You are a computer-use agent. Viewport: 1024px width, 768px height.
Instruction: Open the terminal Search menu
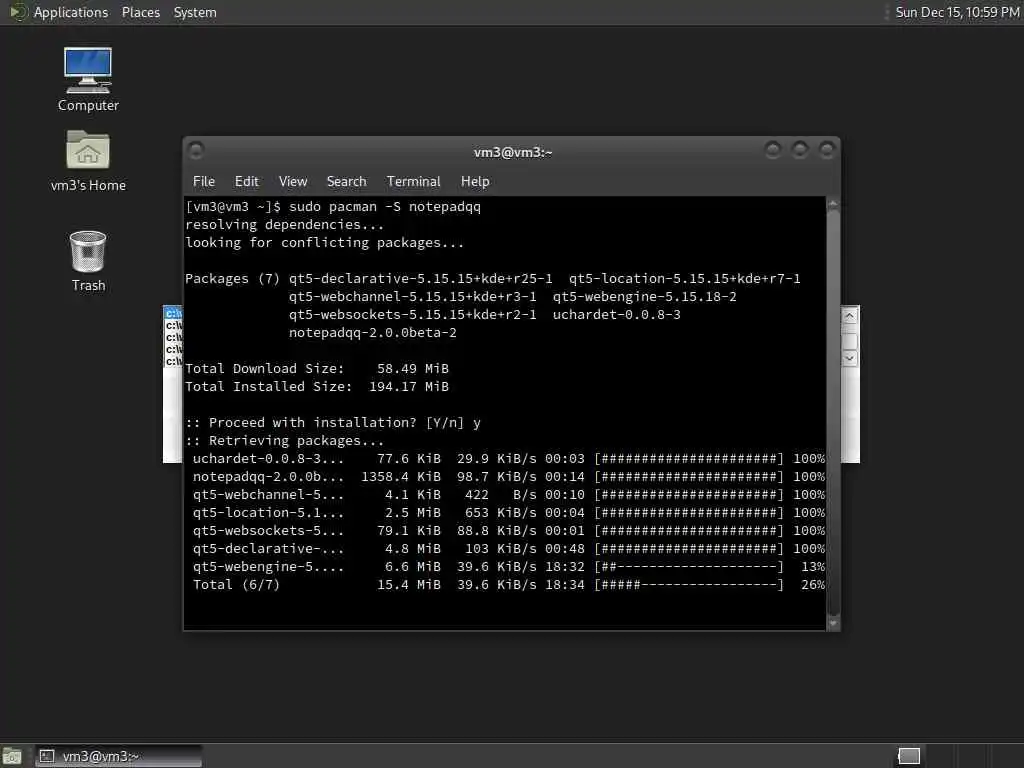point(346,182)
